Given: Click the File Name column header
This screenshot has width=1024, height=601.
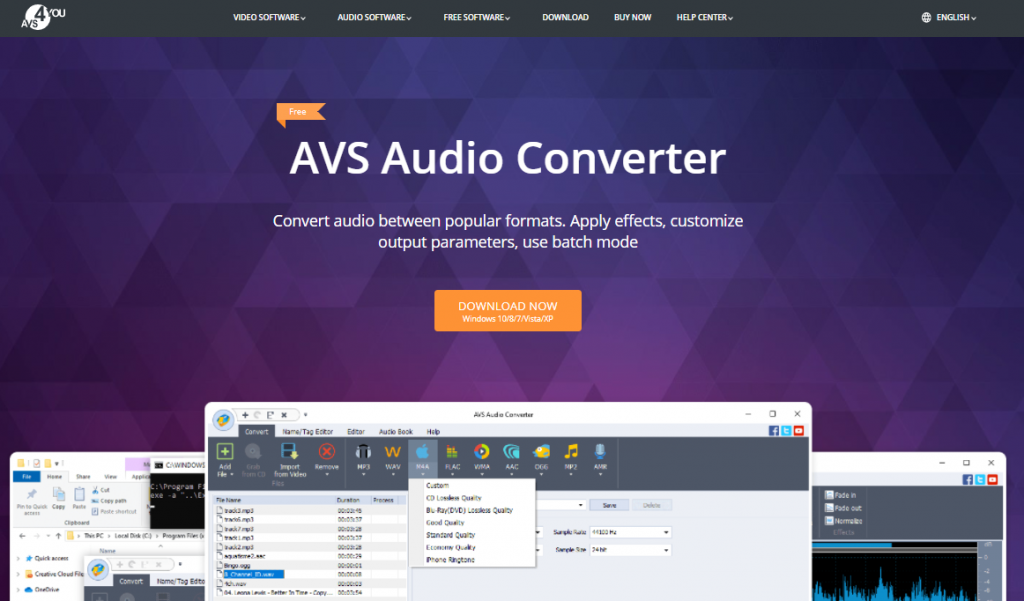Looking at the screenshot, I should click(x=274, y=500).
